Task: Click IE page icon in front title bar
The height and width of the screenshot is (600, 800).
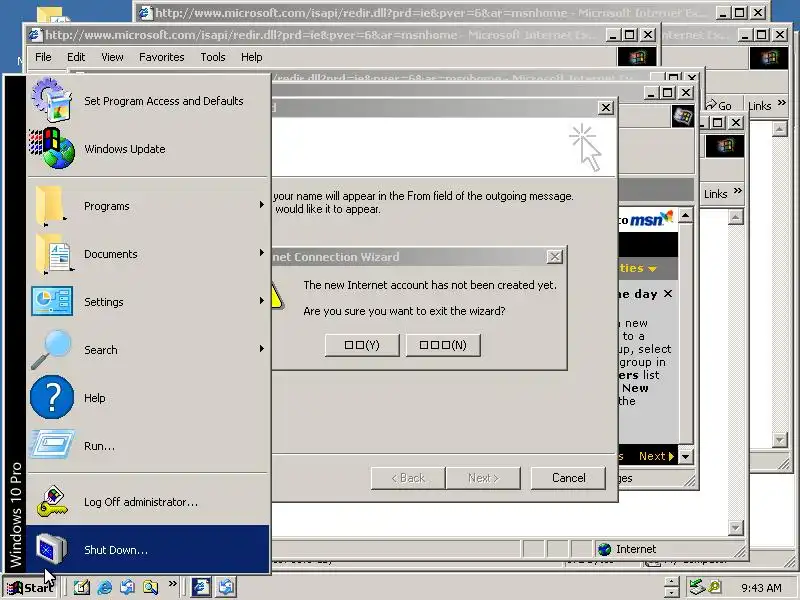Action: 35,35
